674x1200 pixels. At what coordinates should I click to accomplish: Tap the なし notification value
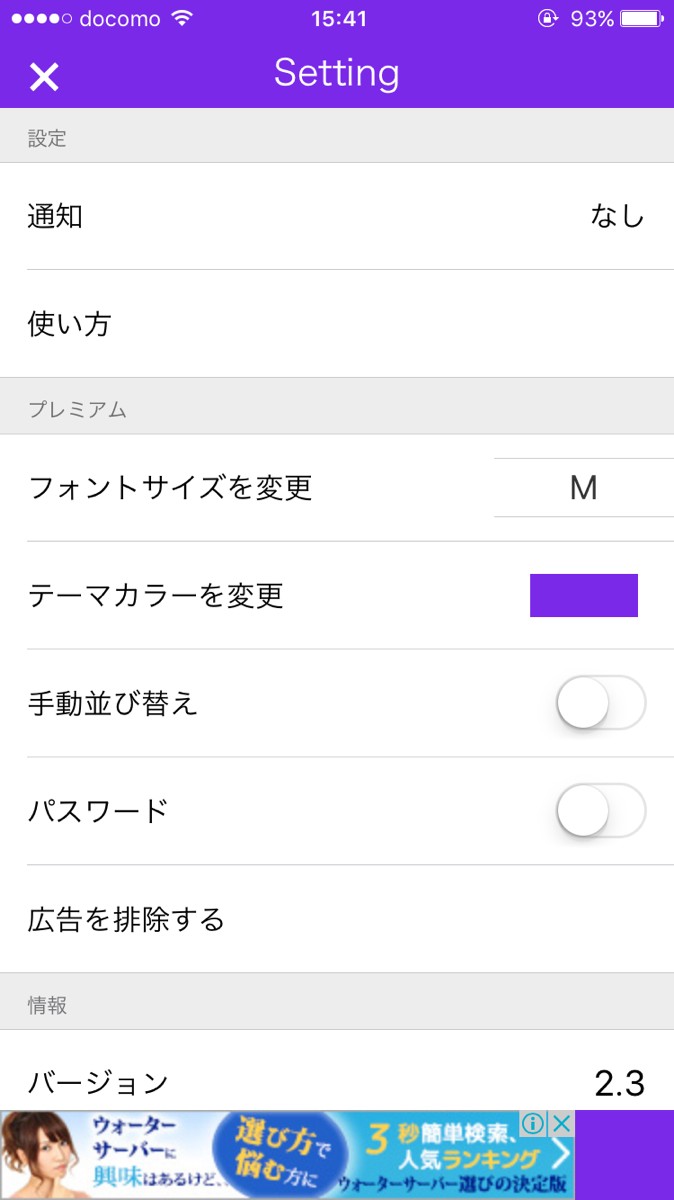click(x=617, y=216)
